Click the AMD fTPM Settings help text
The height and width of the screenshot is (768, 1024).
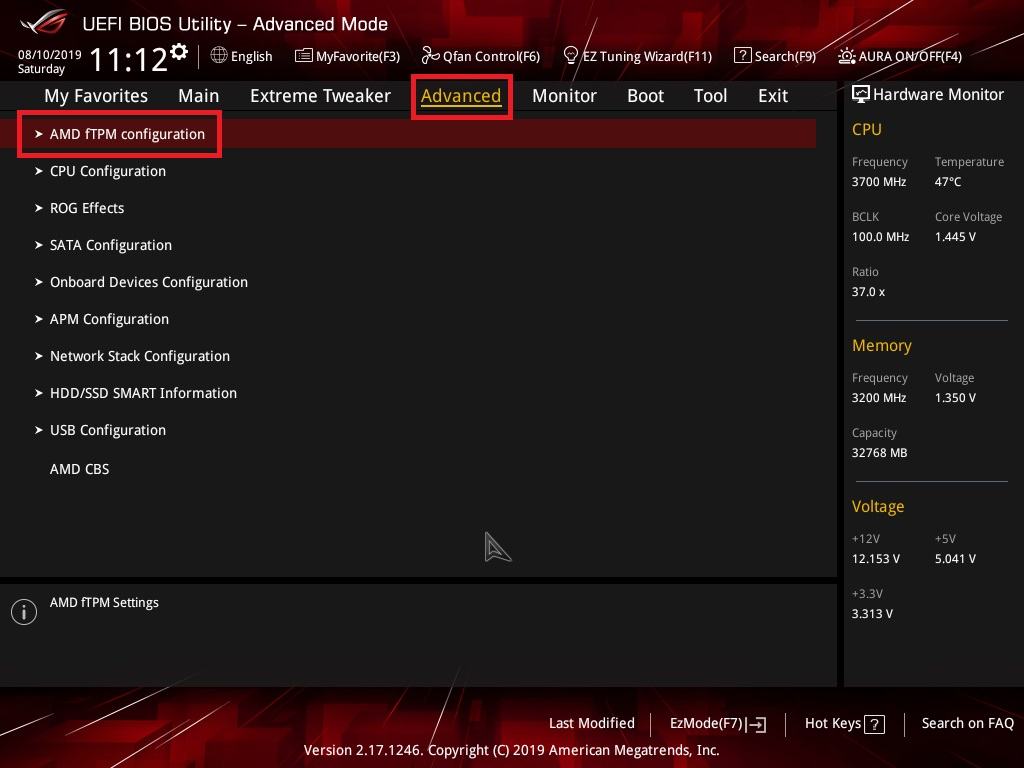pyautogui.click(x=104, y=603)
